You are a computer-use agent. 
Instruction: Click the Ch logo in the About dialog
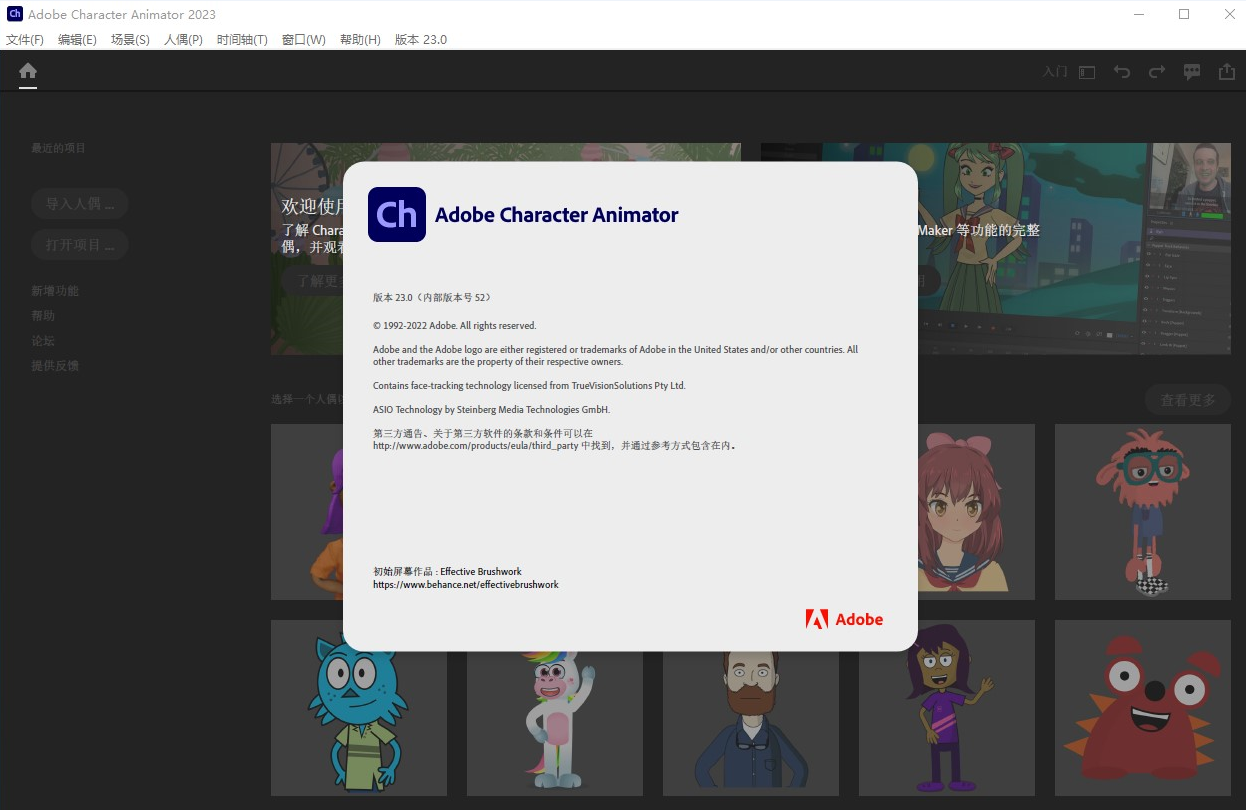pyautogui.click(x=396, y=214)
